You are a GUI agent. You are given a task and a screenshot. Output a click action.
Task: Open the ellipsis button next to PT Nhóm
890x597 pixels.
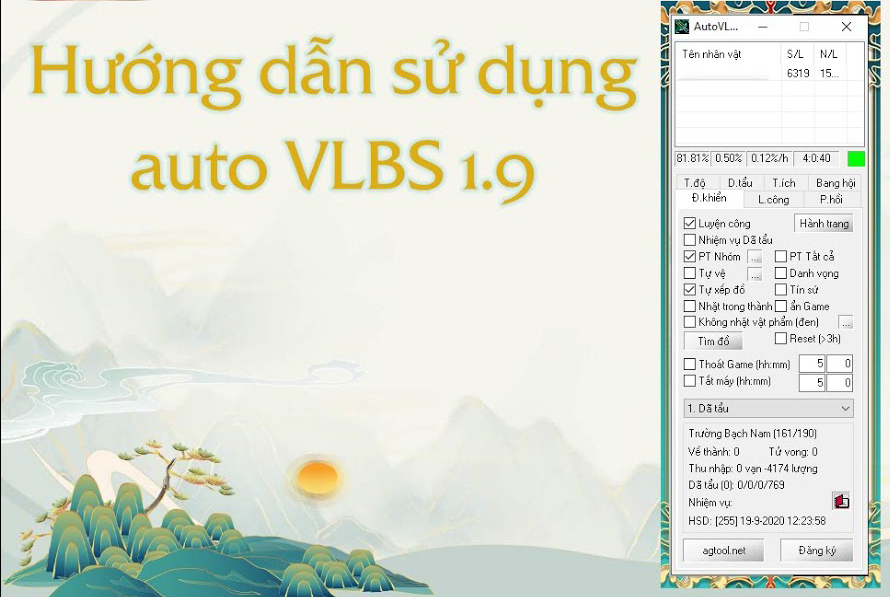(x=755, y=257)
